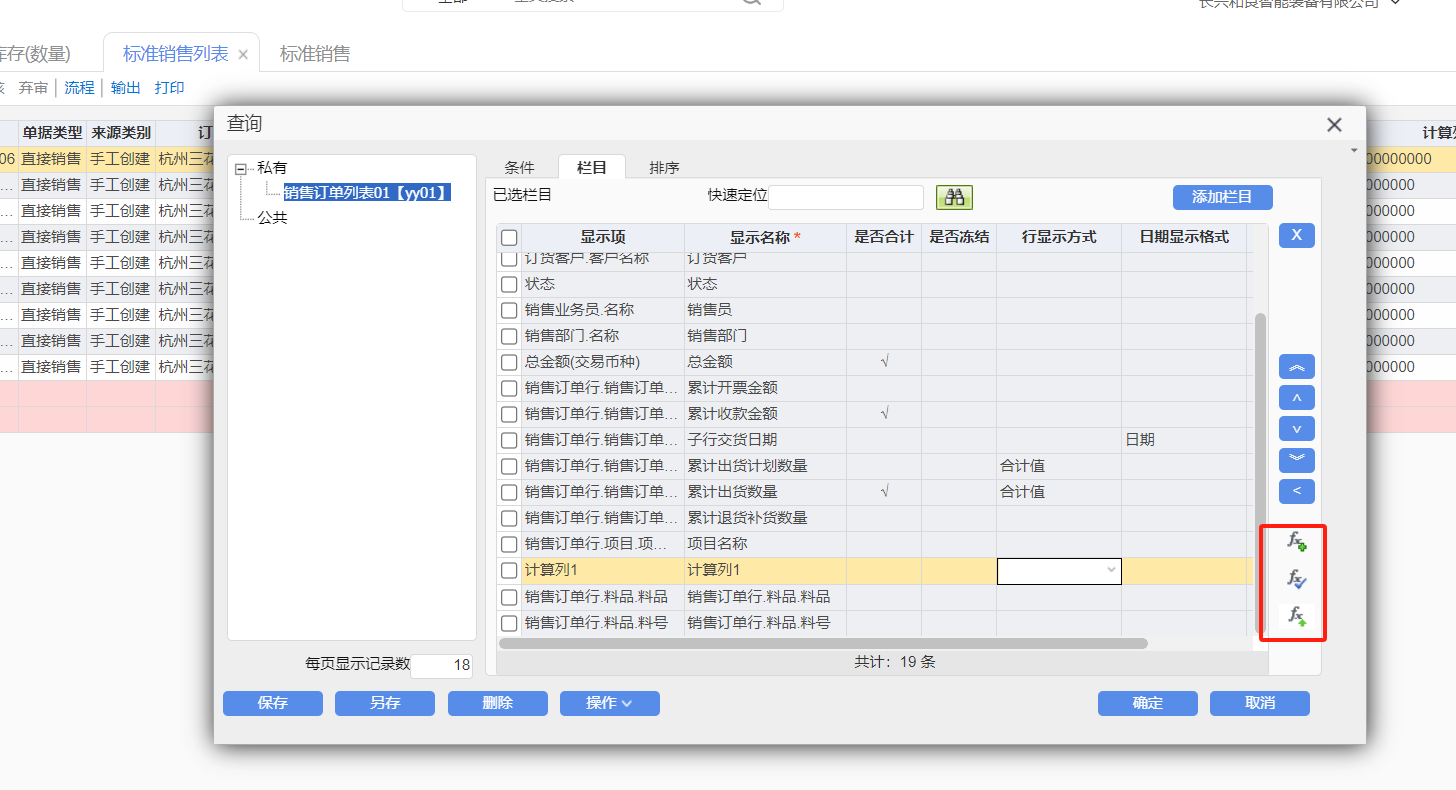Open the 行显示方式 dropdown in 计算列1 row

tap(1111, 570)
